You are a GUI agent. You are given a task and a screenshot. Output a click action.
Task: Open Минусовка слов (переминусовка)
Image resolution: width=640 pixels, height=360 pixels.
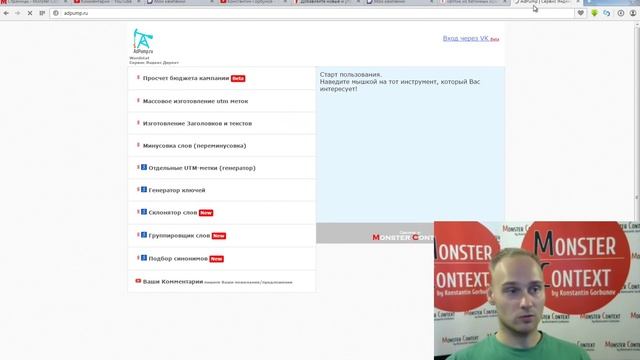(194, 146)
